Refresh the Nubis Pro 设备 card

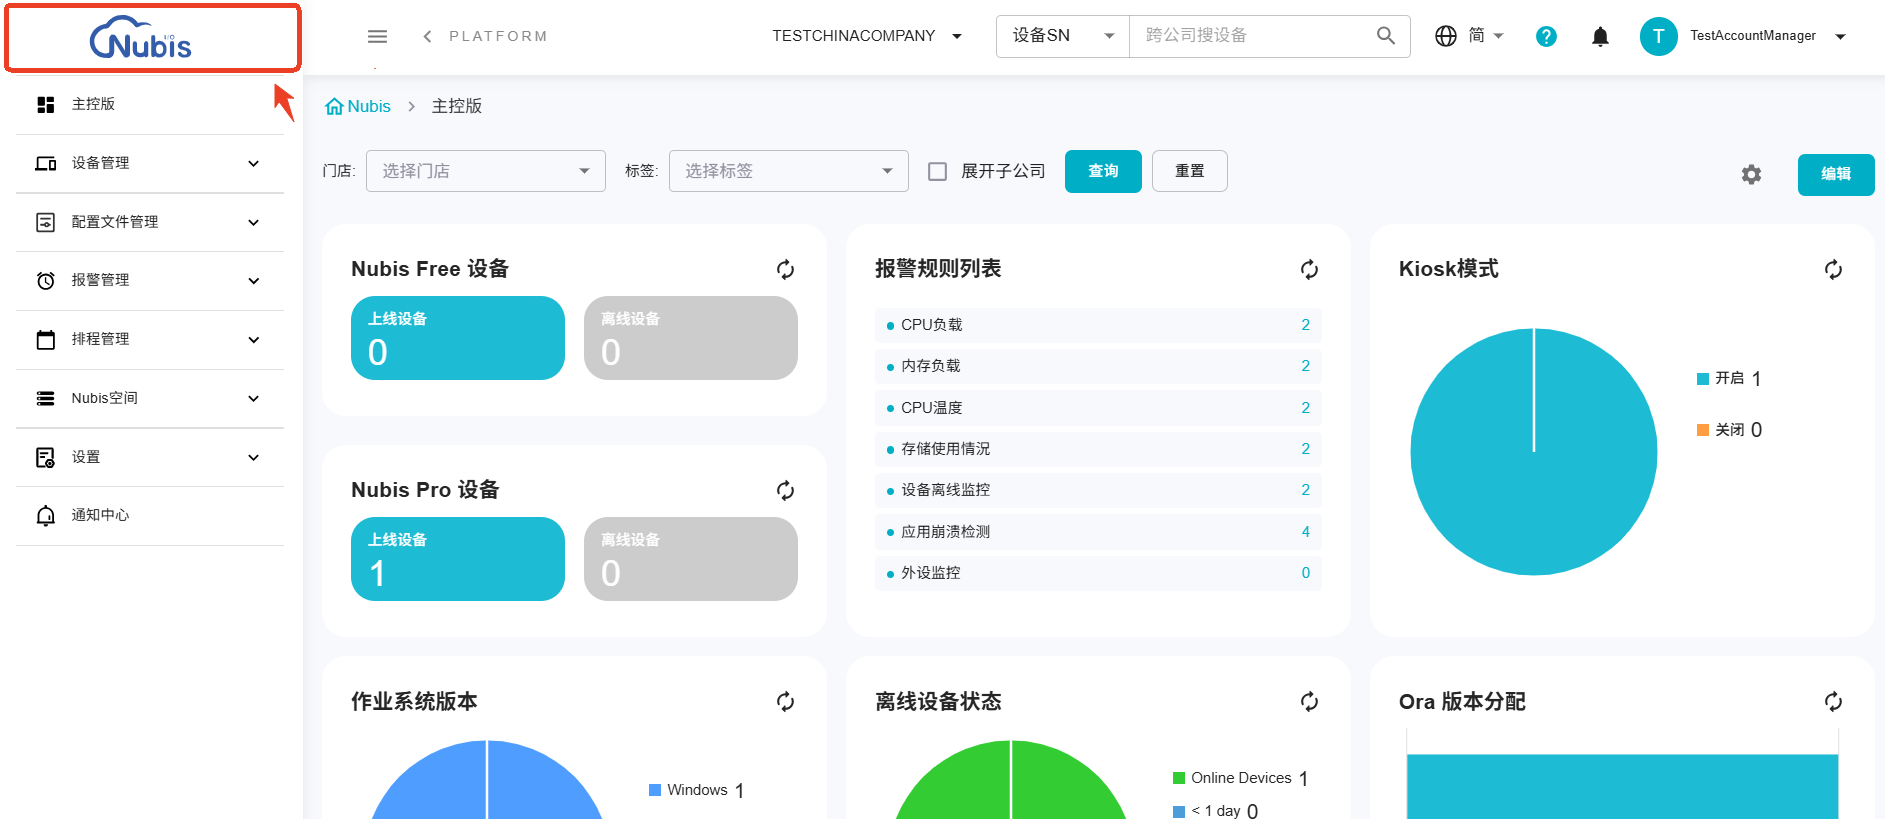786,490
